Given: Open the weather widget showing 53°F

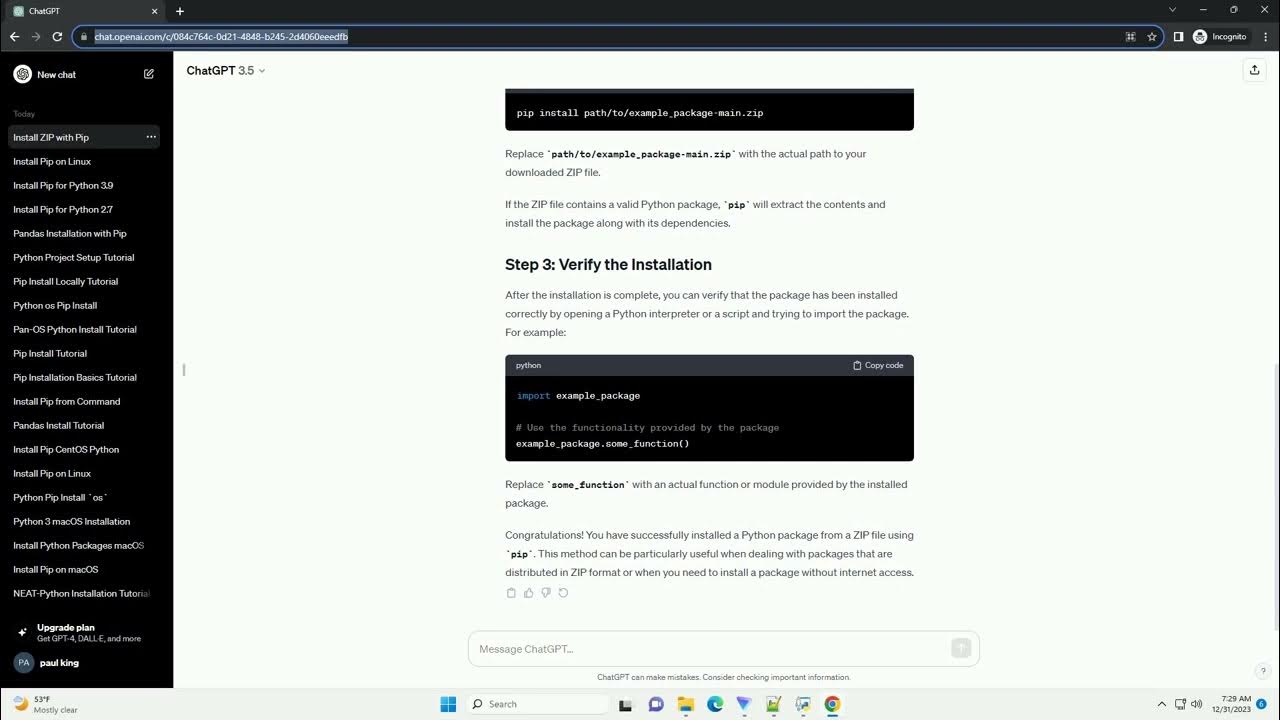Looking at the screenshot, I should 45,704.
